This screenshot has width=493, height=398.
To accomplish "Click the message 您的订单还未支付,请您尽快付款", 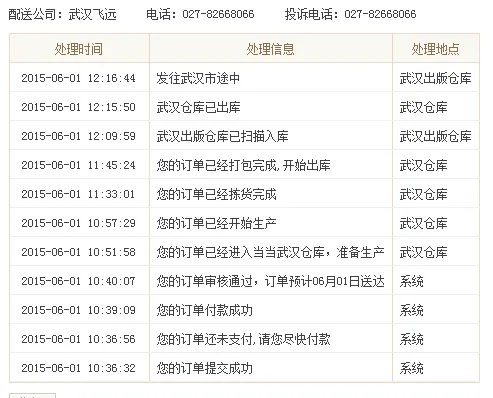I will 244,339.
